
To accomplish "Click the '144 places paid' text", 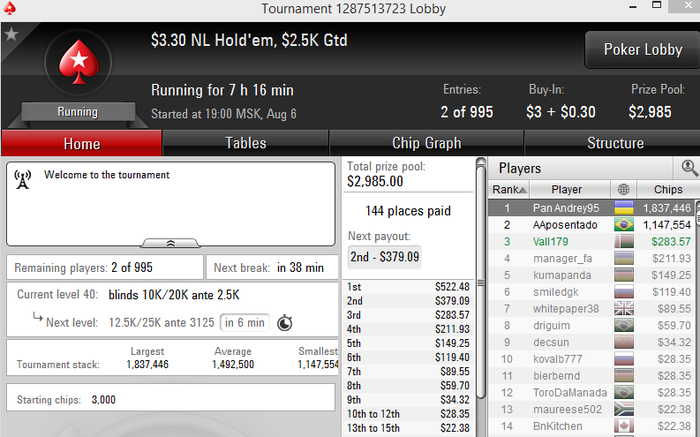I will point(408,211).
